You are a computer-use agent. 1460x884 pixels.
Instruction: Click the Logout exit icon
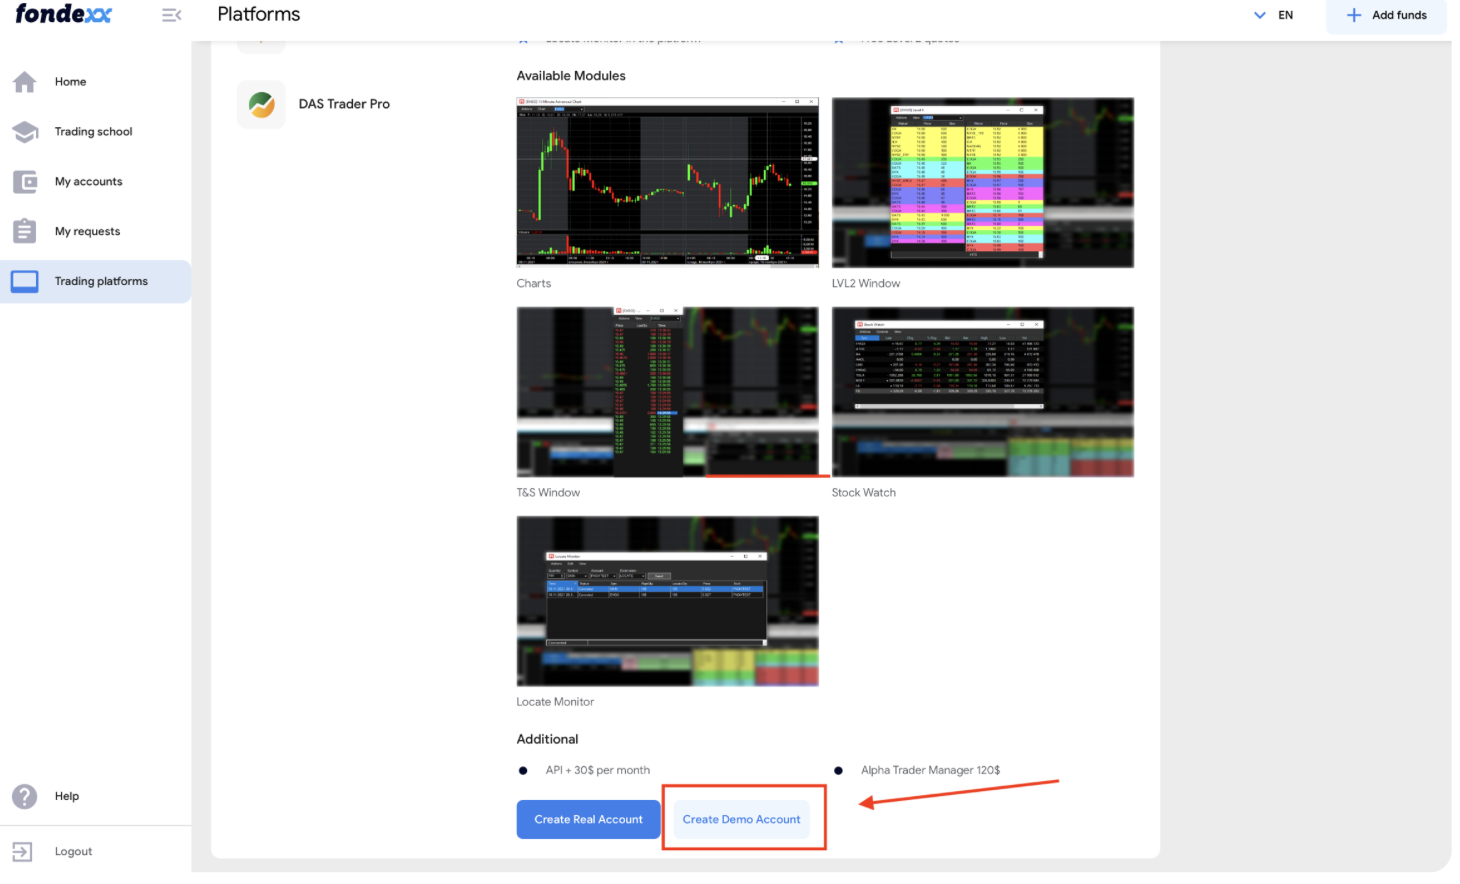(23, 851)
